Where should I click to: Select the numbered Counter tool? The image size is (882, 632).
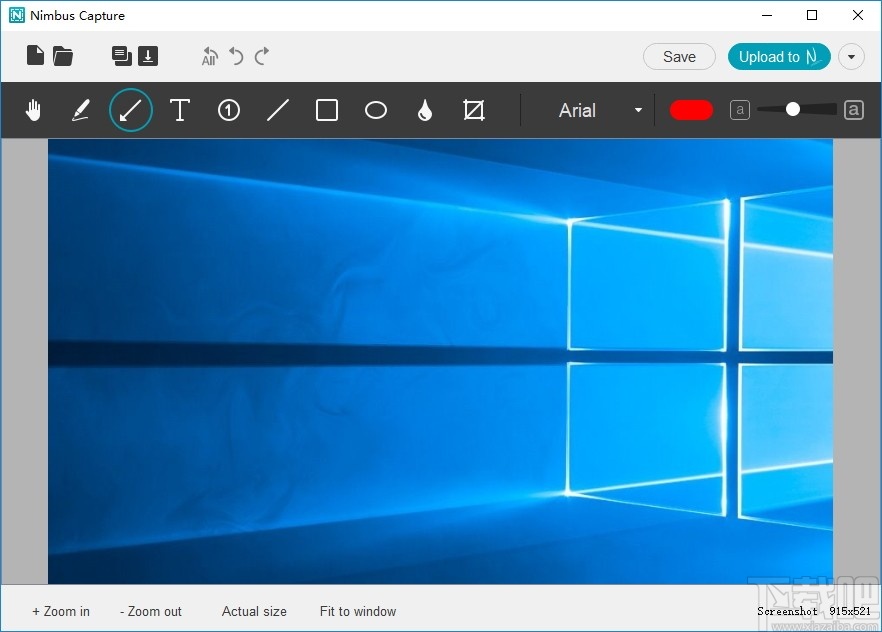228,110
